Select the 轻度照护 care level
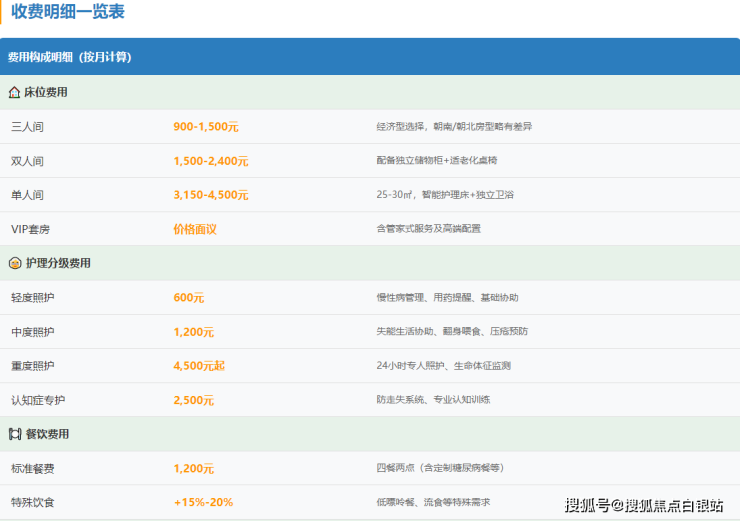The height and width of the screenshot is (521, 740). (x=32, y=298)
